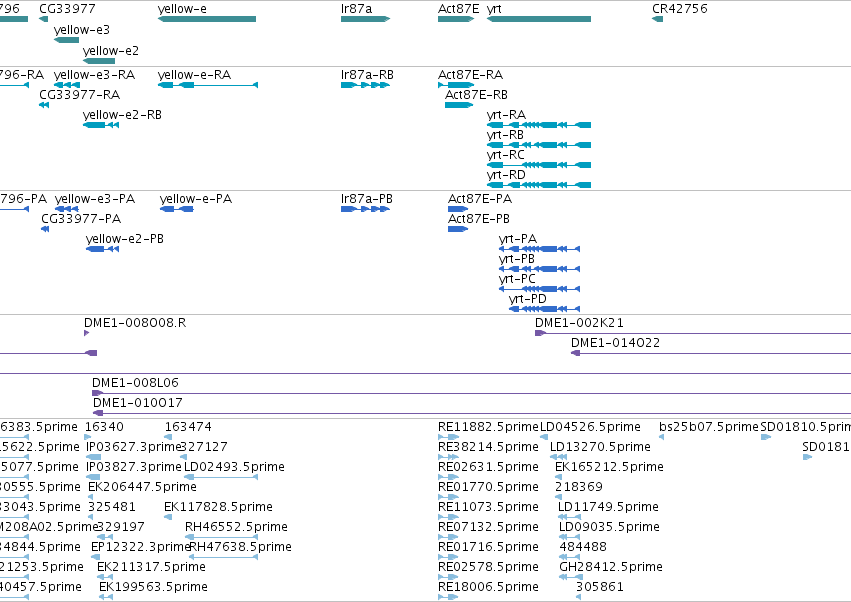Click the bs25b07.5prime EST label
Screen dimensions: 851x602
click(x=709, y=427)
